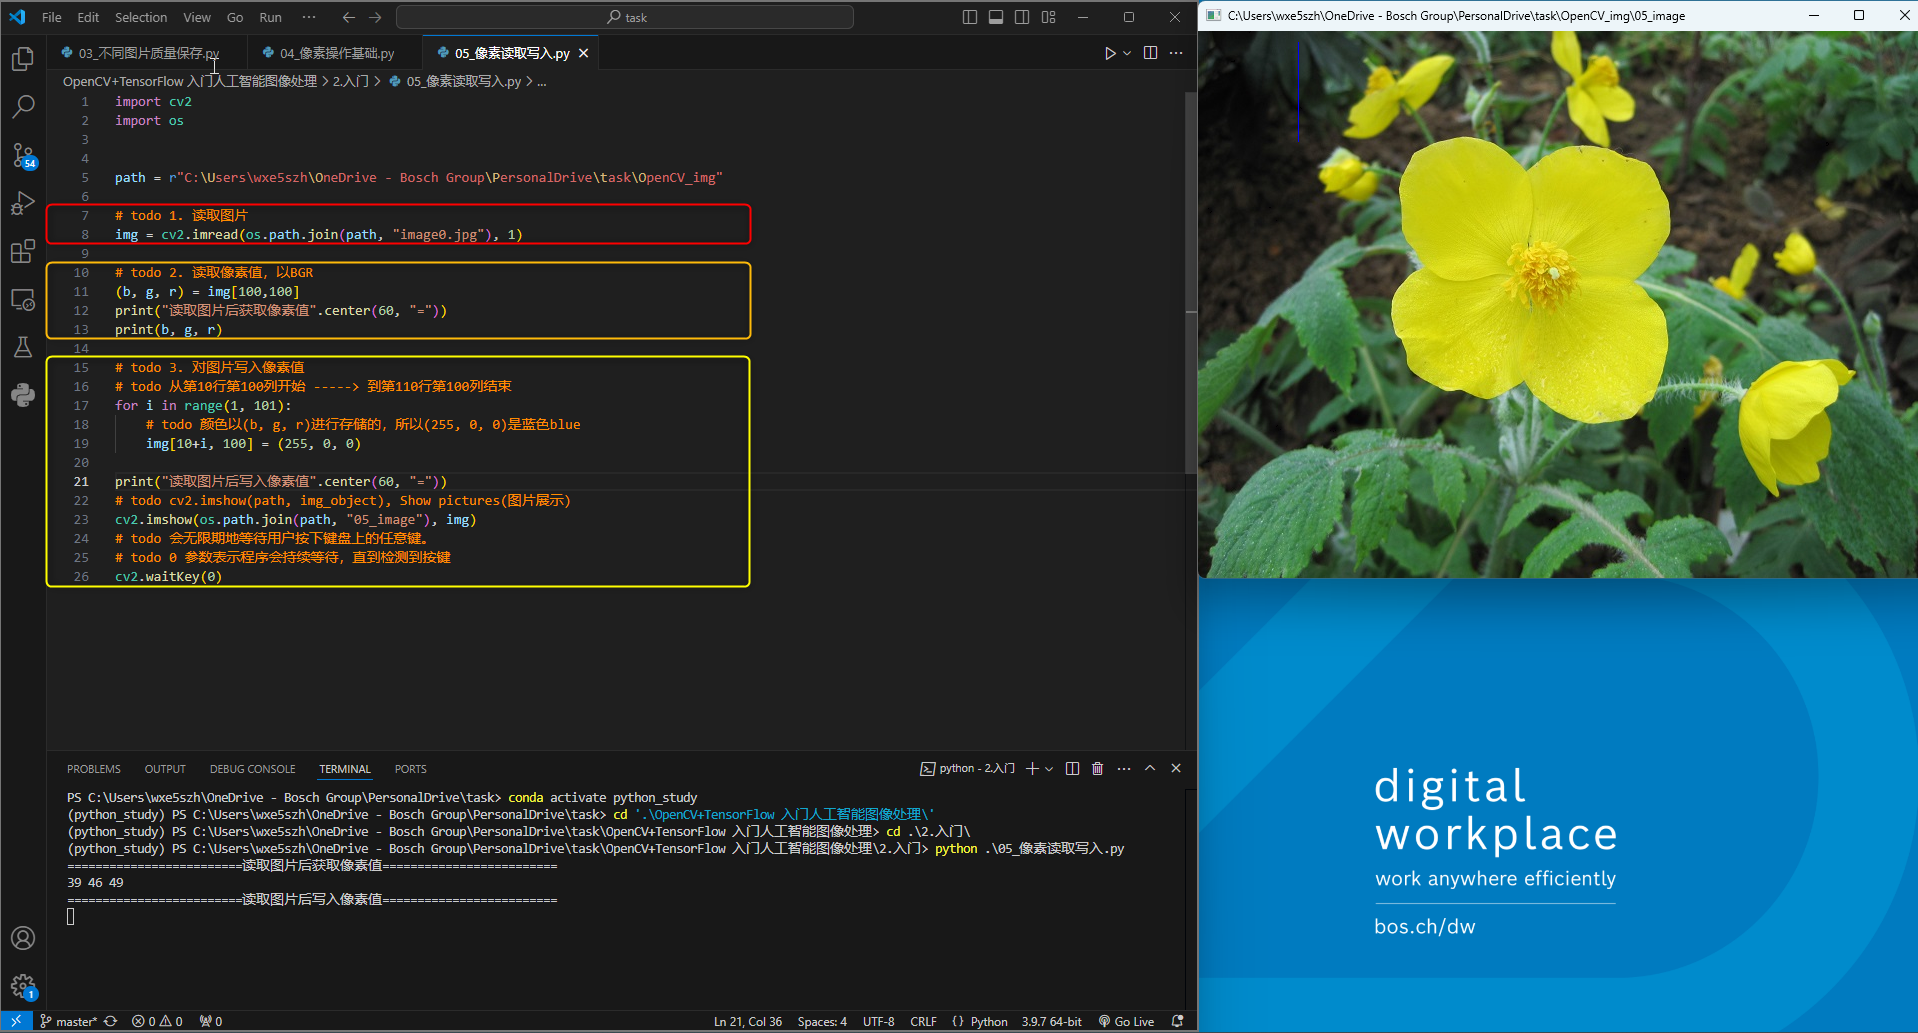The image size is (1918, 1033).
Task: Click the Run Python File play button
Action: point(1110,53)
